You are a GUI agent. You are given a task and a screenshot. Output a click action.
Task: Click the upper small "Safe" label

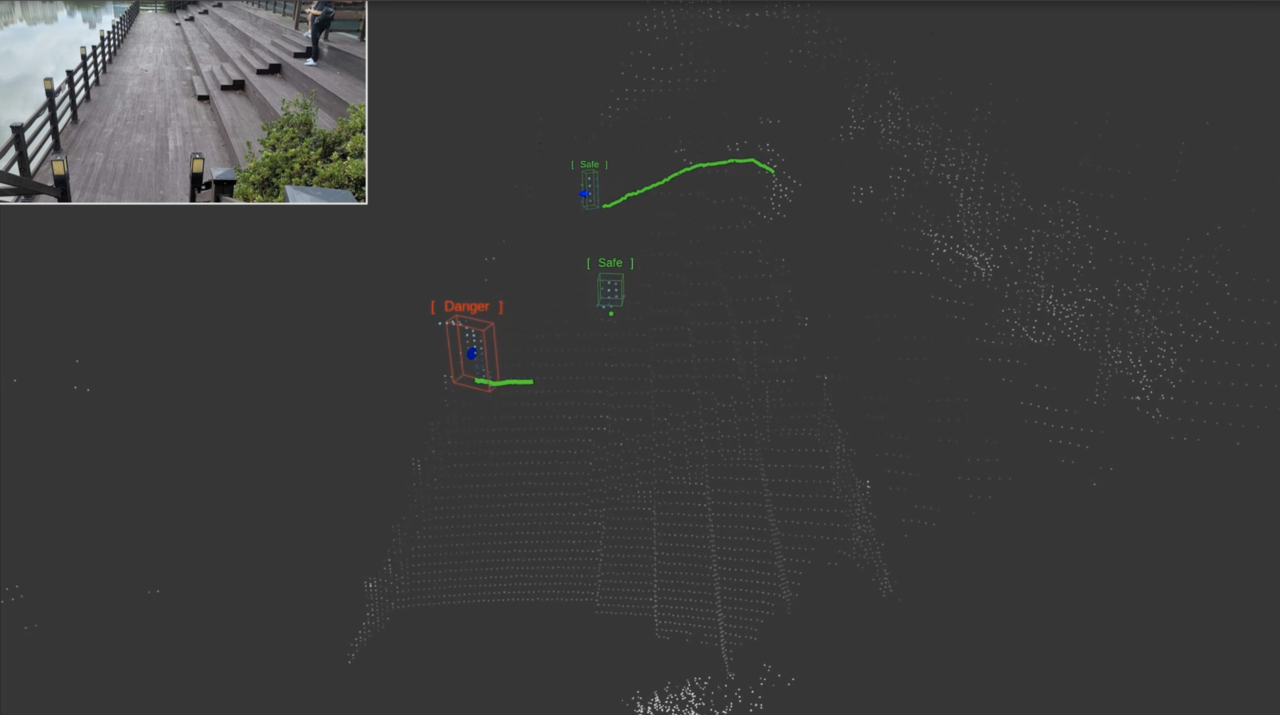pyautogui.click(x=589, y=164)
